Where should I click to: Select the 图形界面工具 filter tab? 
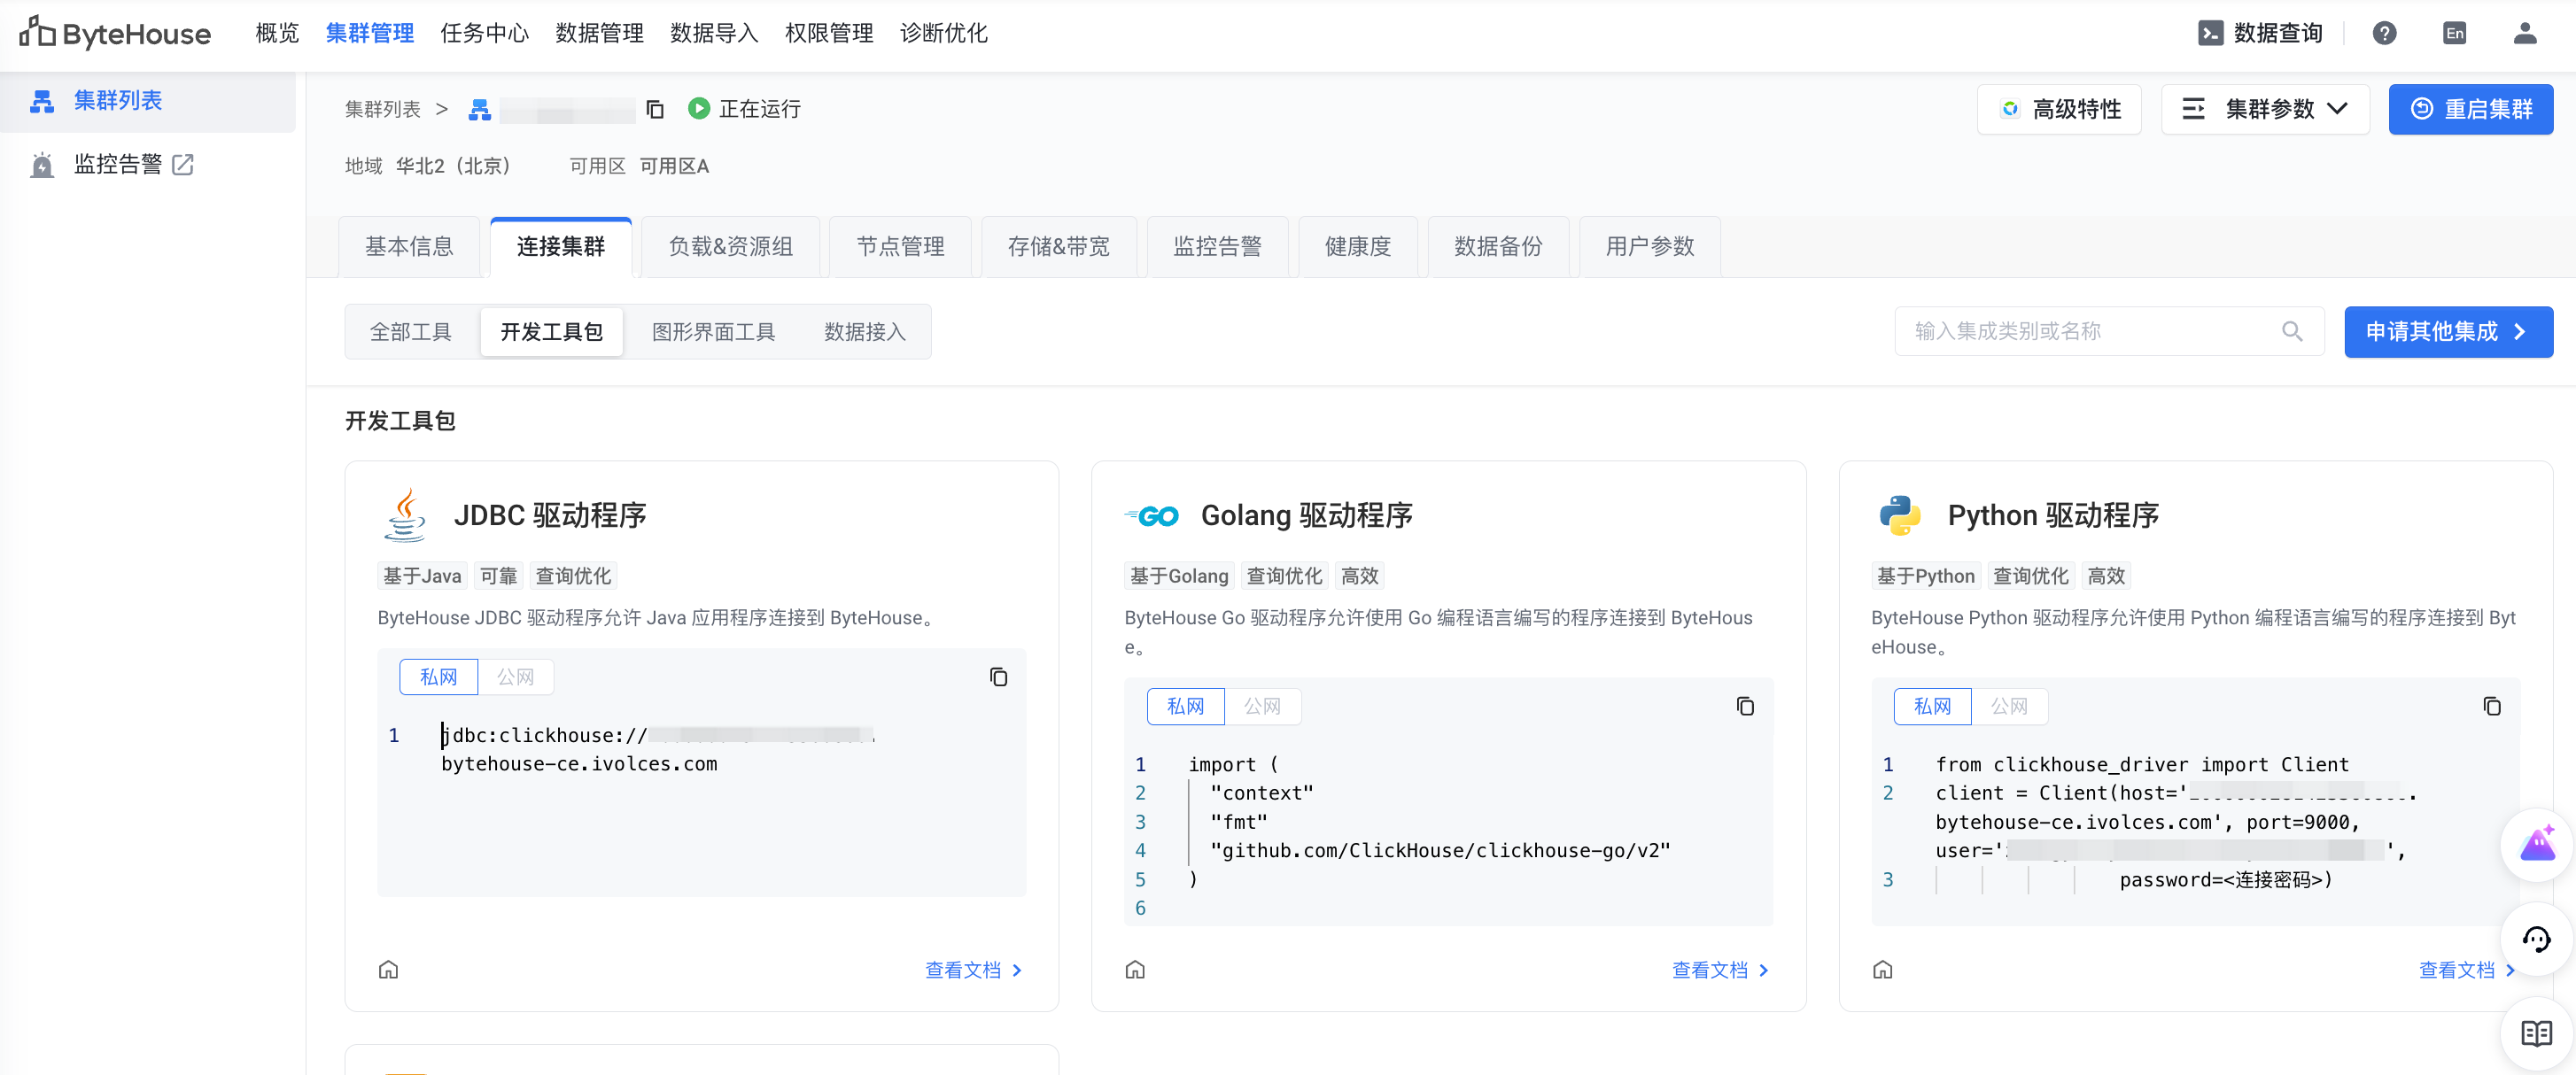[713, 331]
